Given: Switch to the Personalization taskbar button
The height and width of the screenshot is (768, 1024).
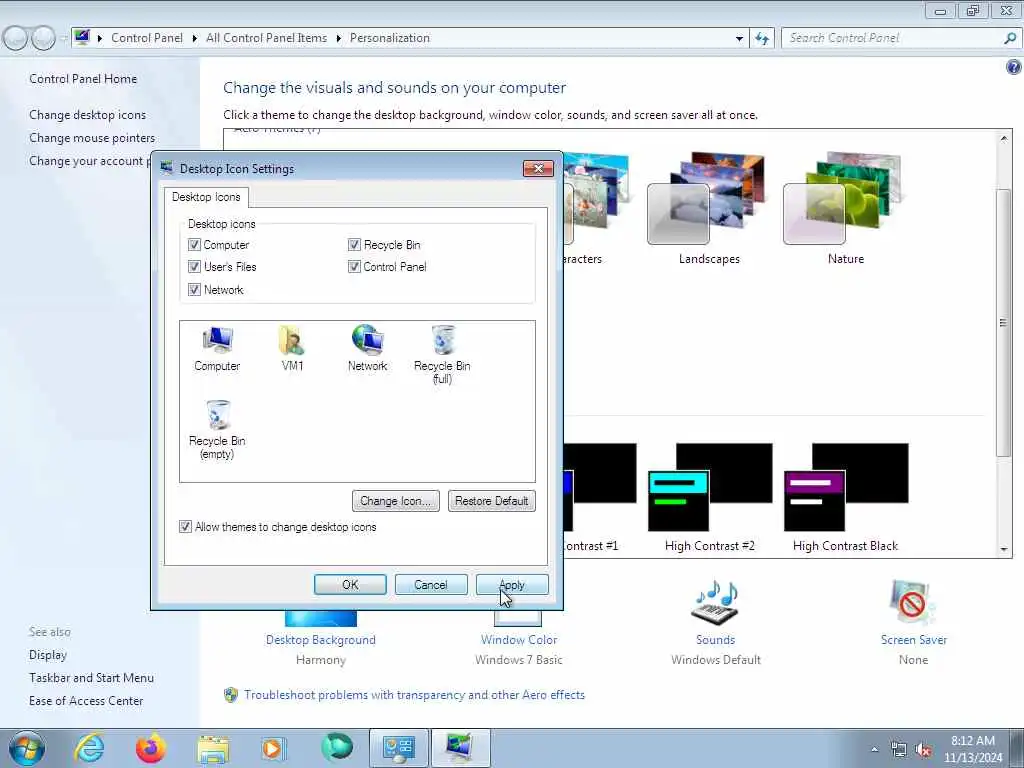Looking at the screenshot, I should pyautogui.click(x=460, y=748).
